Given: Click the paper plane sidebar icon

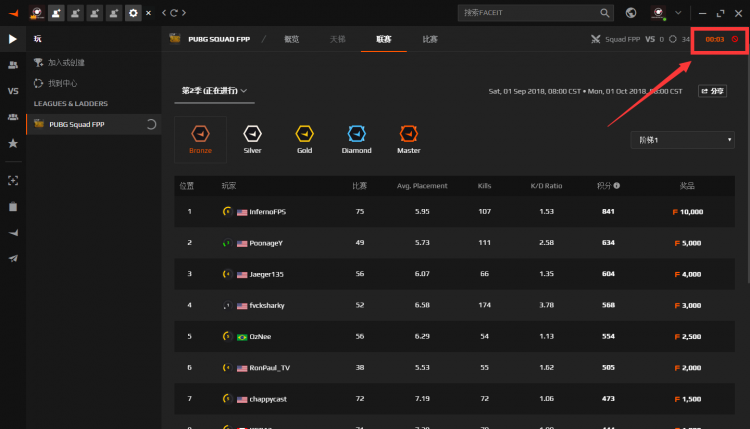Looking at the screenshot, I should 13,259.
